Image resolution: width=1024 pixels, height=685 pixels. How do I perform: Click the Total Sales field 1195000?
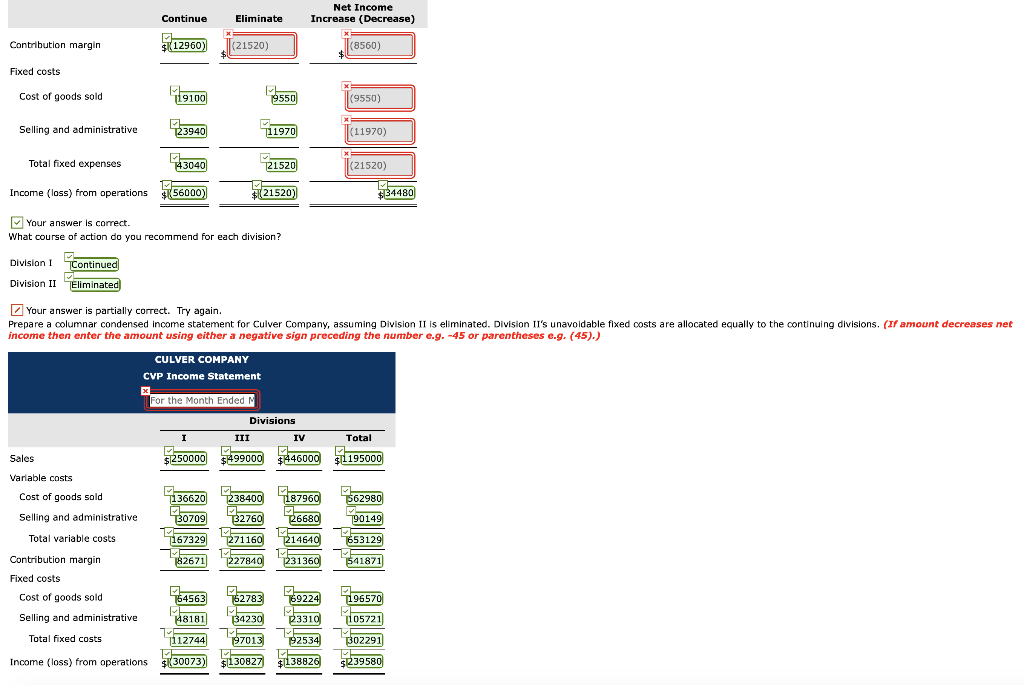[361, 459]
